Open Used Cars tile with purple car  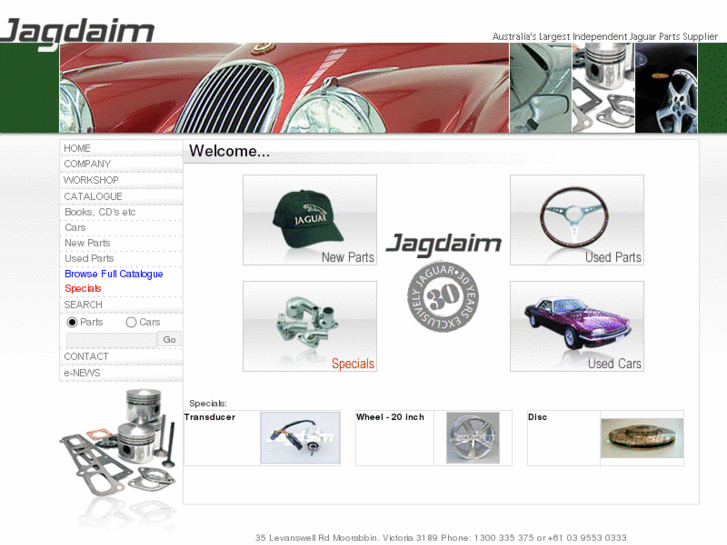click(577, 326)
